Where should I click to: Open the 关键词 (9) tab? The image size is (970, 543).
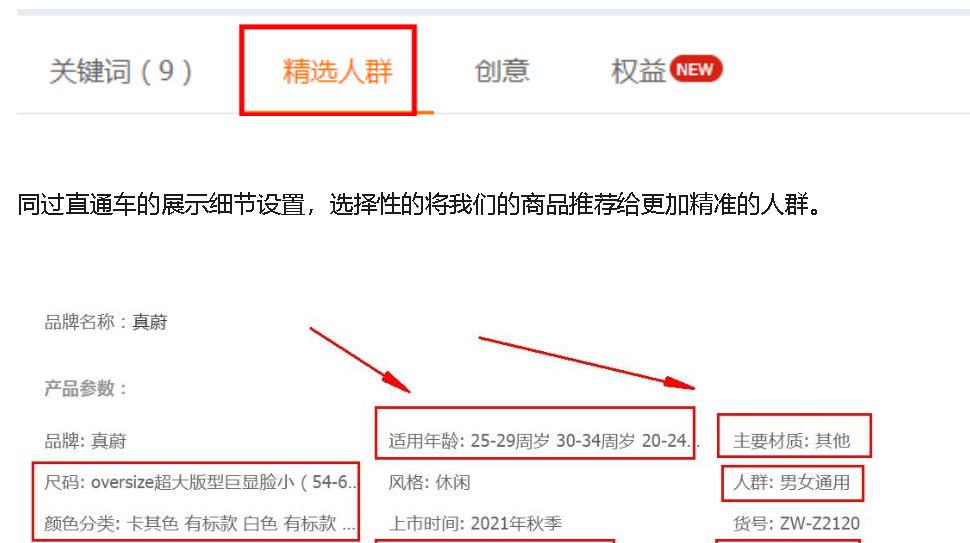click(x=121, y=71)
